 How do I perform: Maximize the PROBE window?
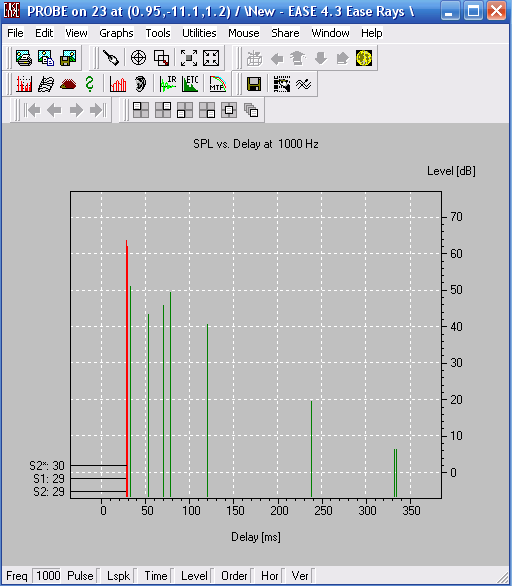pos(473,11)
